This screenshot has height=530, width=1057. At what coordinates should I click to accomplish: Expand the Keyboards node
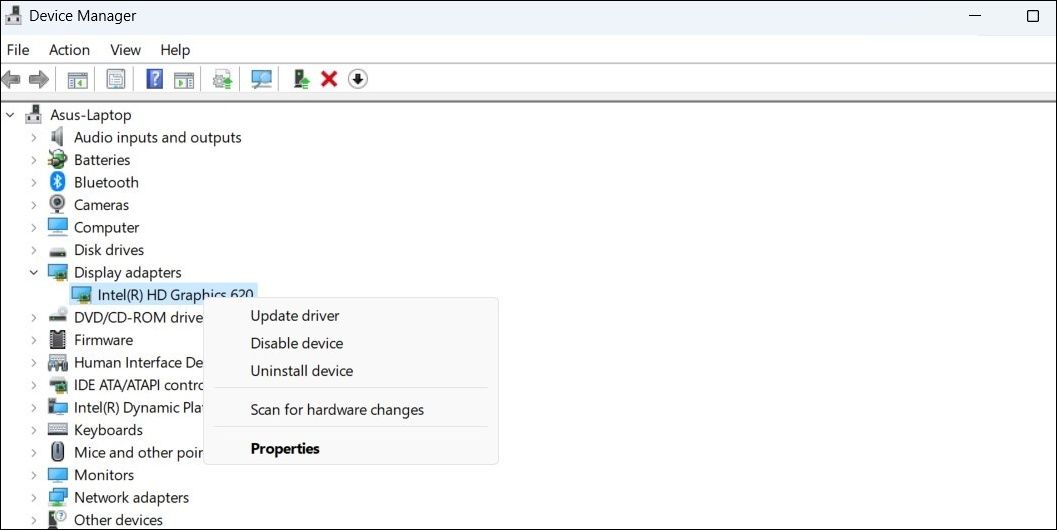34,430
